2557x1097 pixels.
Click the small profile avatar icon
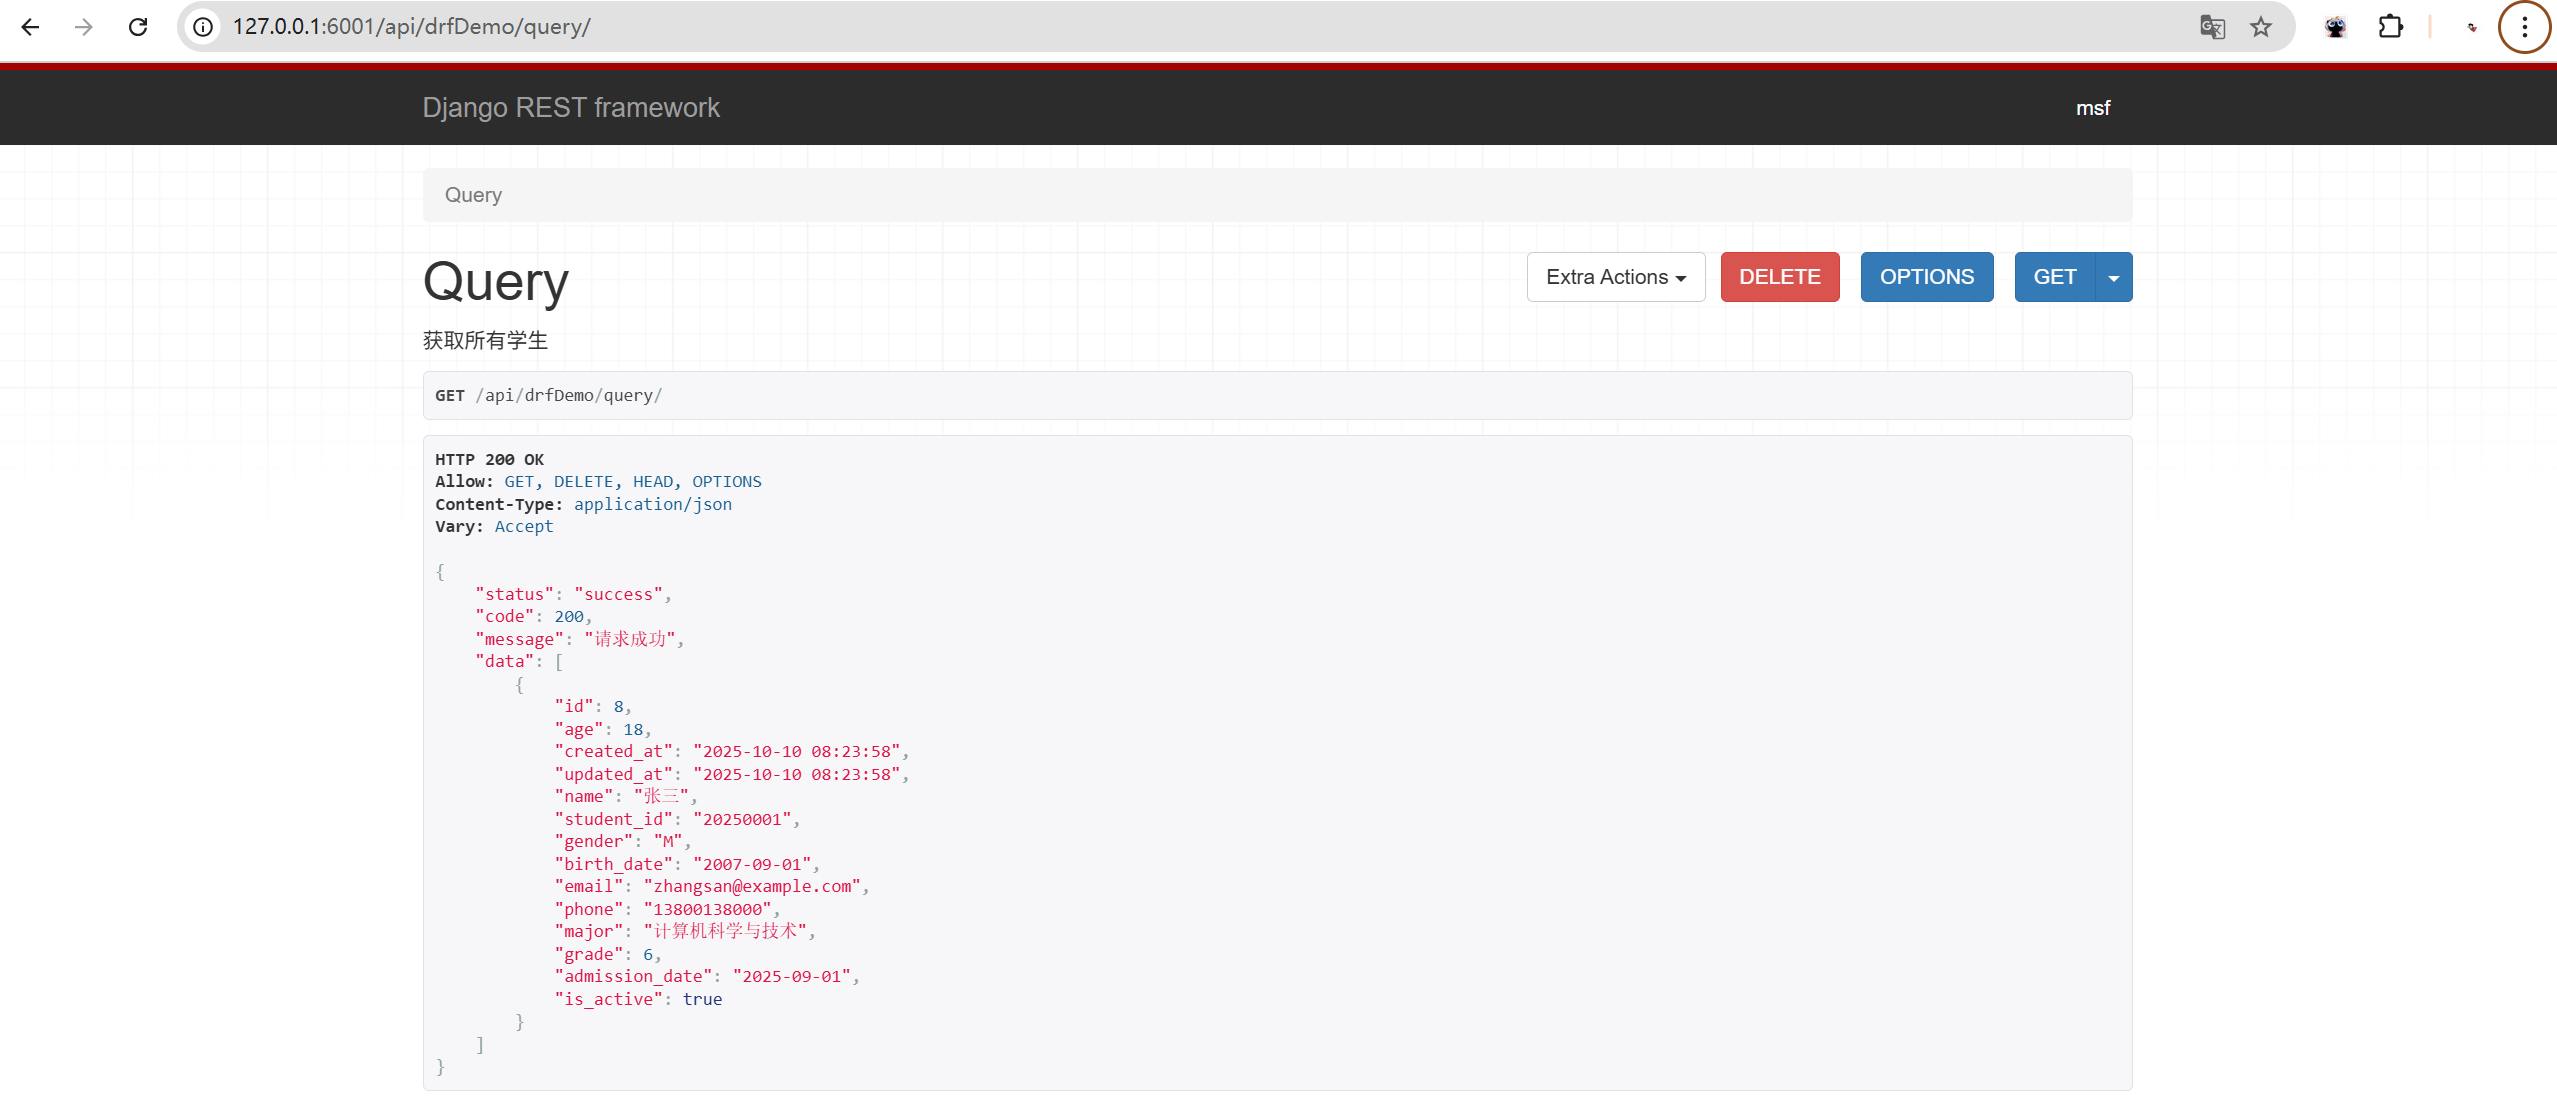pyautogui.click(x=2472, y=27)
